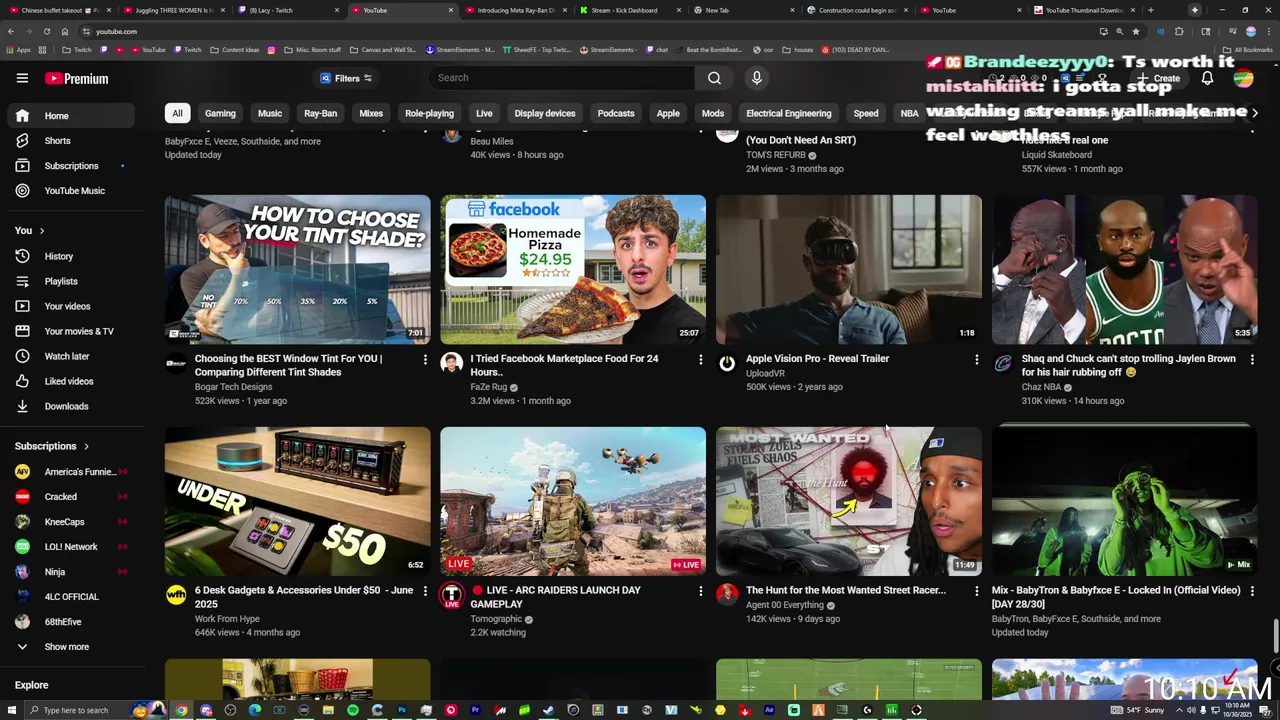Open the Agent 00 Everything channel link

point(785,605)
